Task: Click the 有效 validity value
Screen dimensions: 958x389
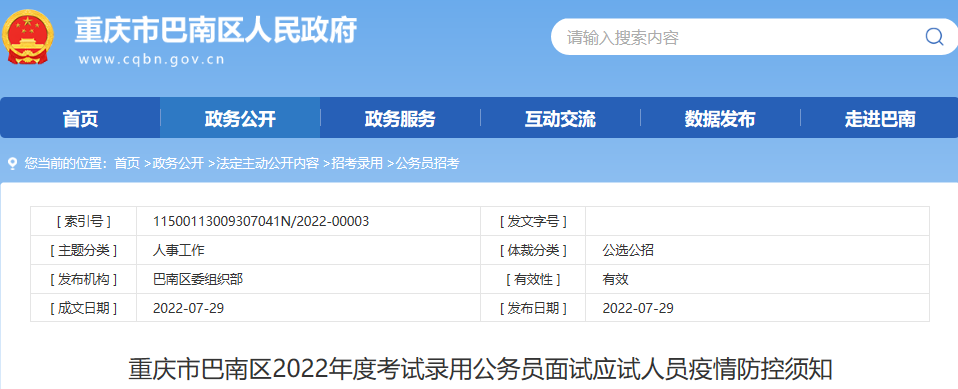Action: [x=615, y=280]
